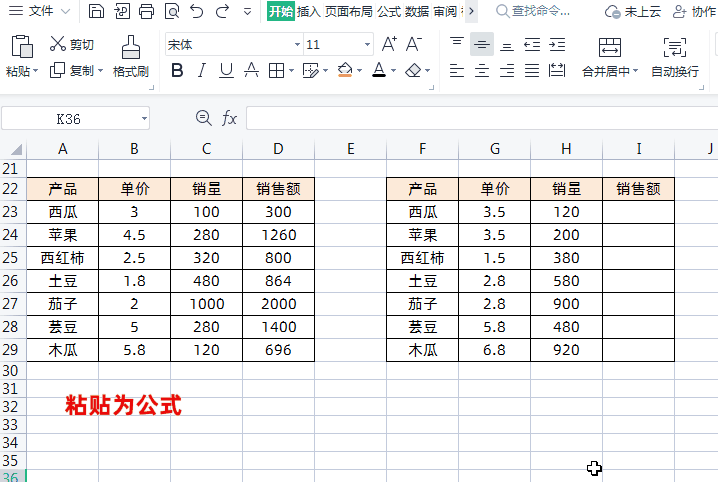This screenshot has height=482, width=718.
Task: Center text horizontally
Action: coord(482,70)
